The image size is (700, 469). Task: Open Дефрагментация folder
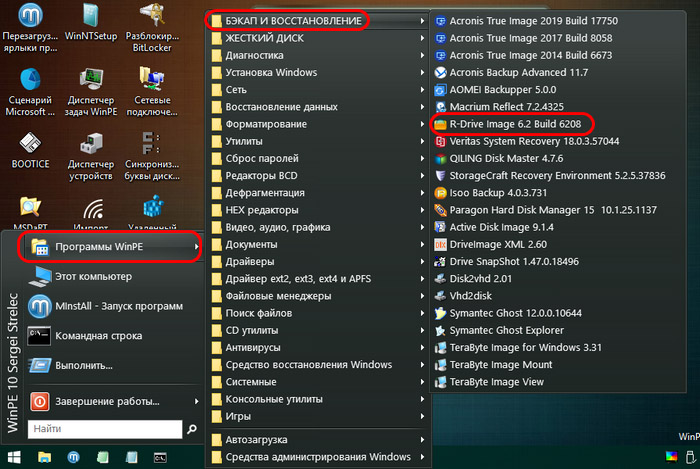pos(318,193)
